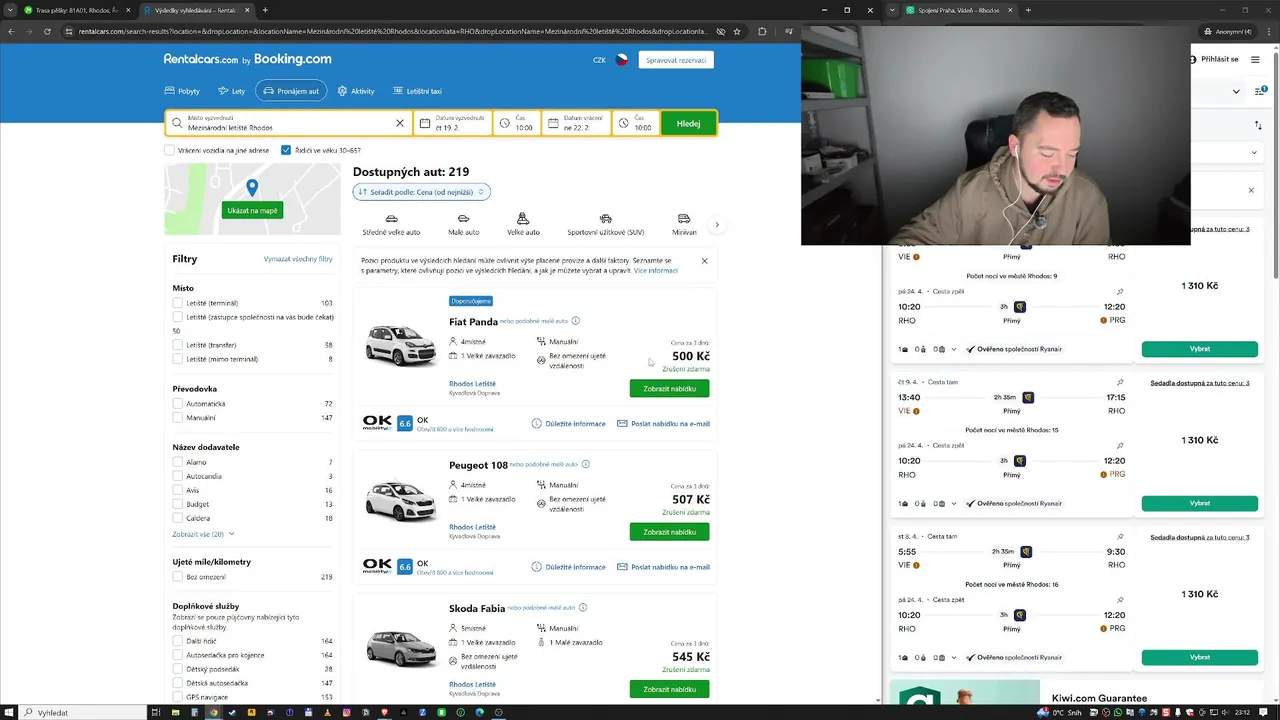Click the pickup location input field
The height and width of the screenshot is (720, 1280).
290,123
